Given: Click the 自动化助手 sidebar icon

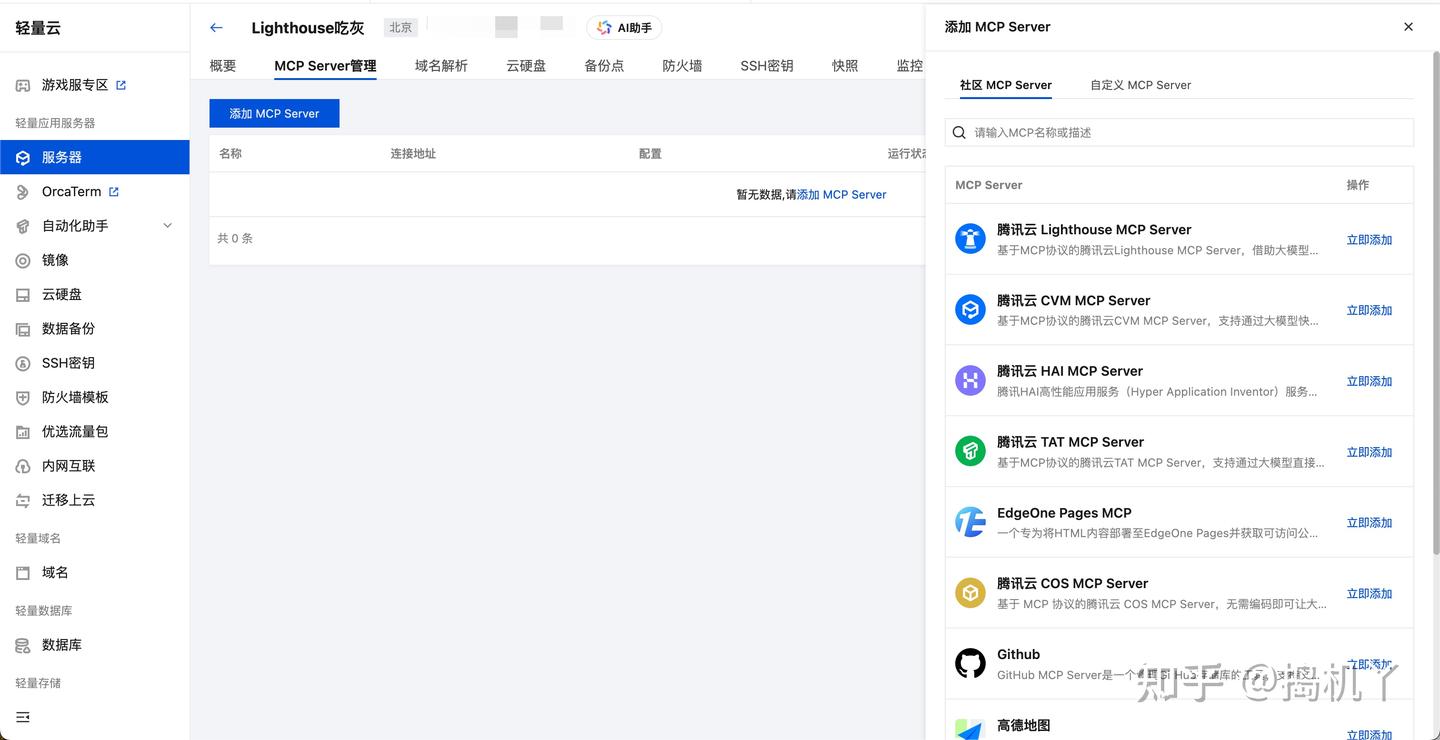Looking at the screenshot, I should click(x=22, y=226).
